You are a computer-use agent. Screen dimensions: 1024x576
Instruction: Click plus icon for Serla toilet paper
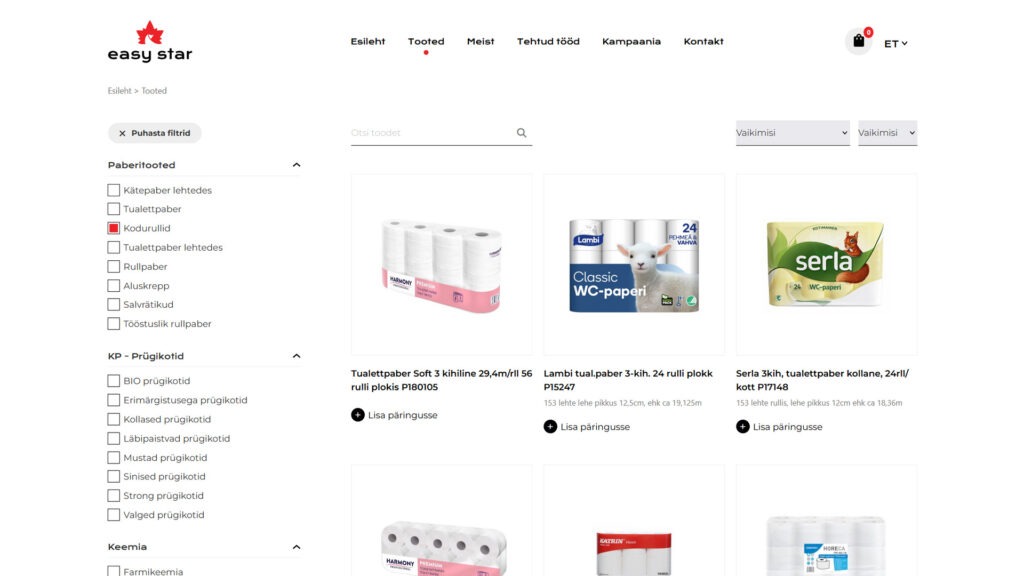pos(743,426)
